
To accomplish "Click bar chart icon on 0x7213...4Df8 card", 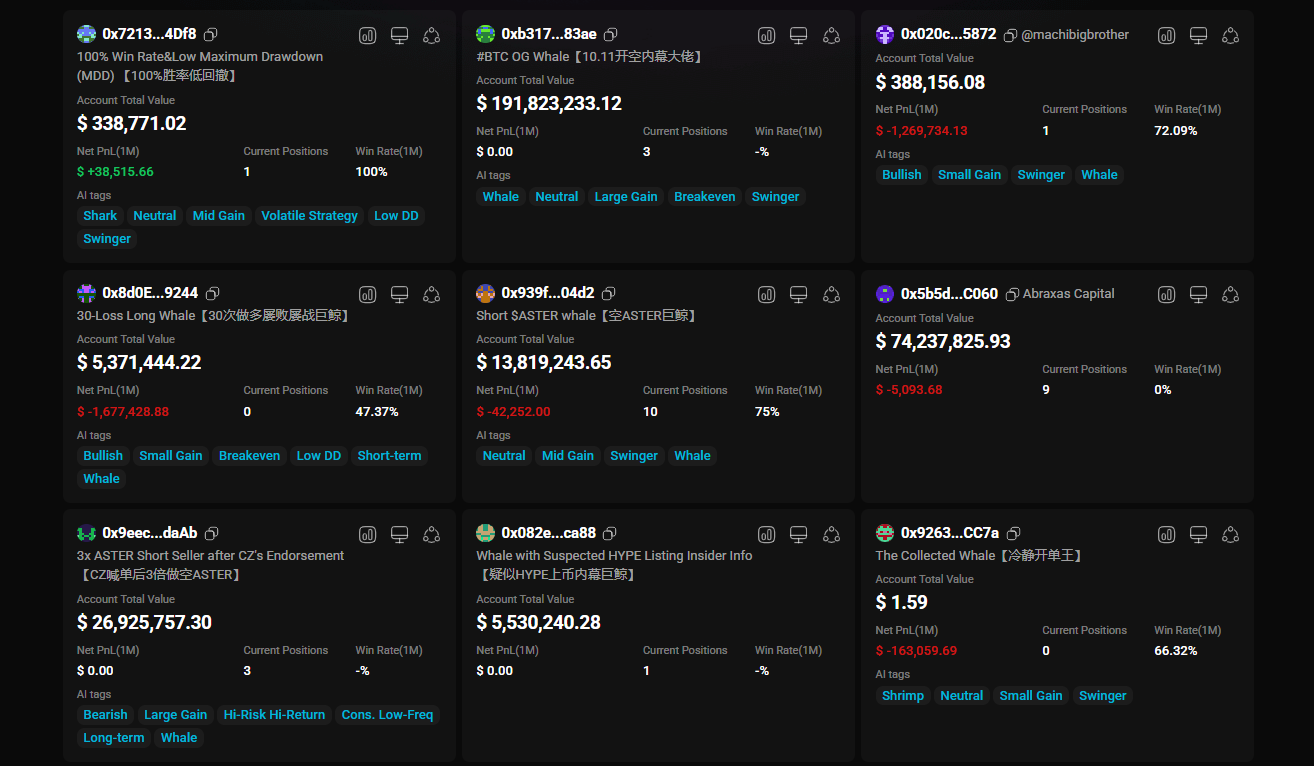I will (368, 36).
